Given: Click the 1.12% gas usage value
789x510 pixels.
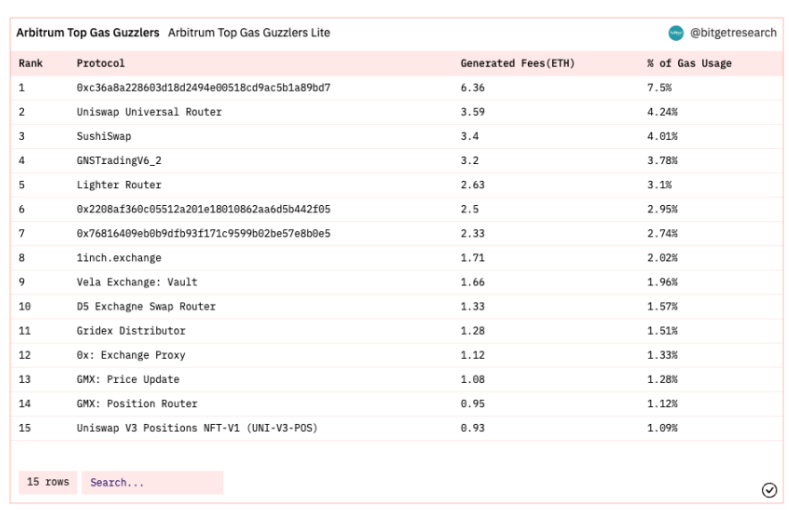Looking at the screenshot, I should point(662,403).
